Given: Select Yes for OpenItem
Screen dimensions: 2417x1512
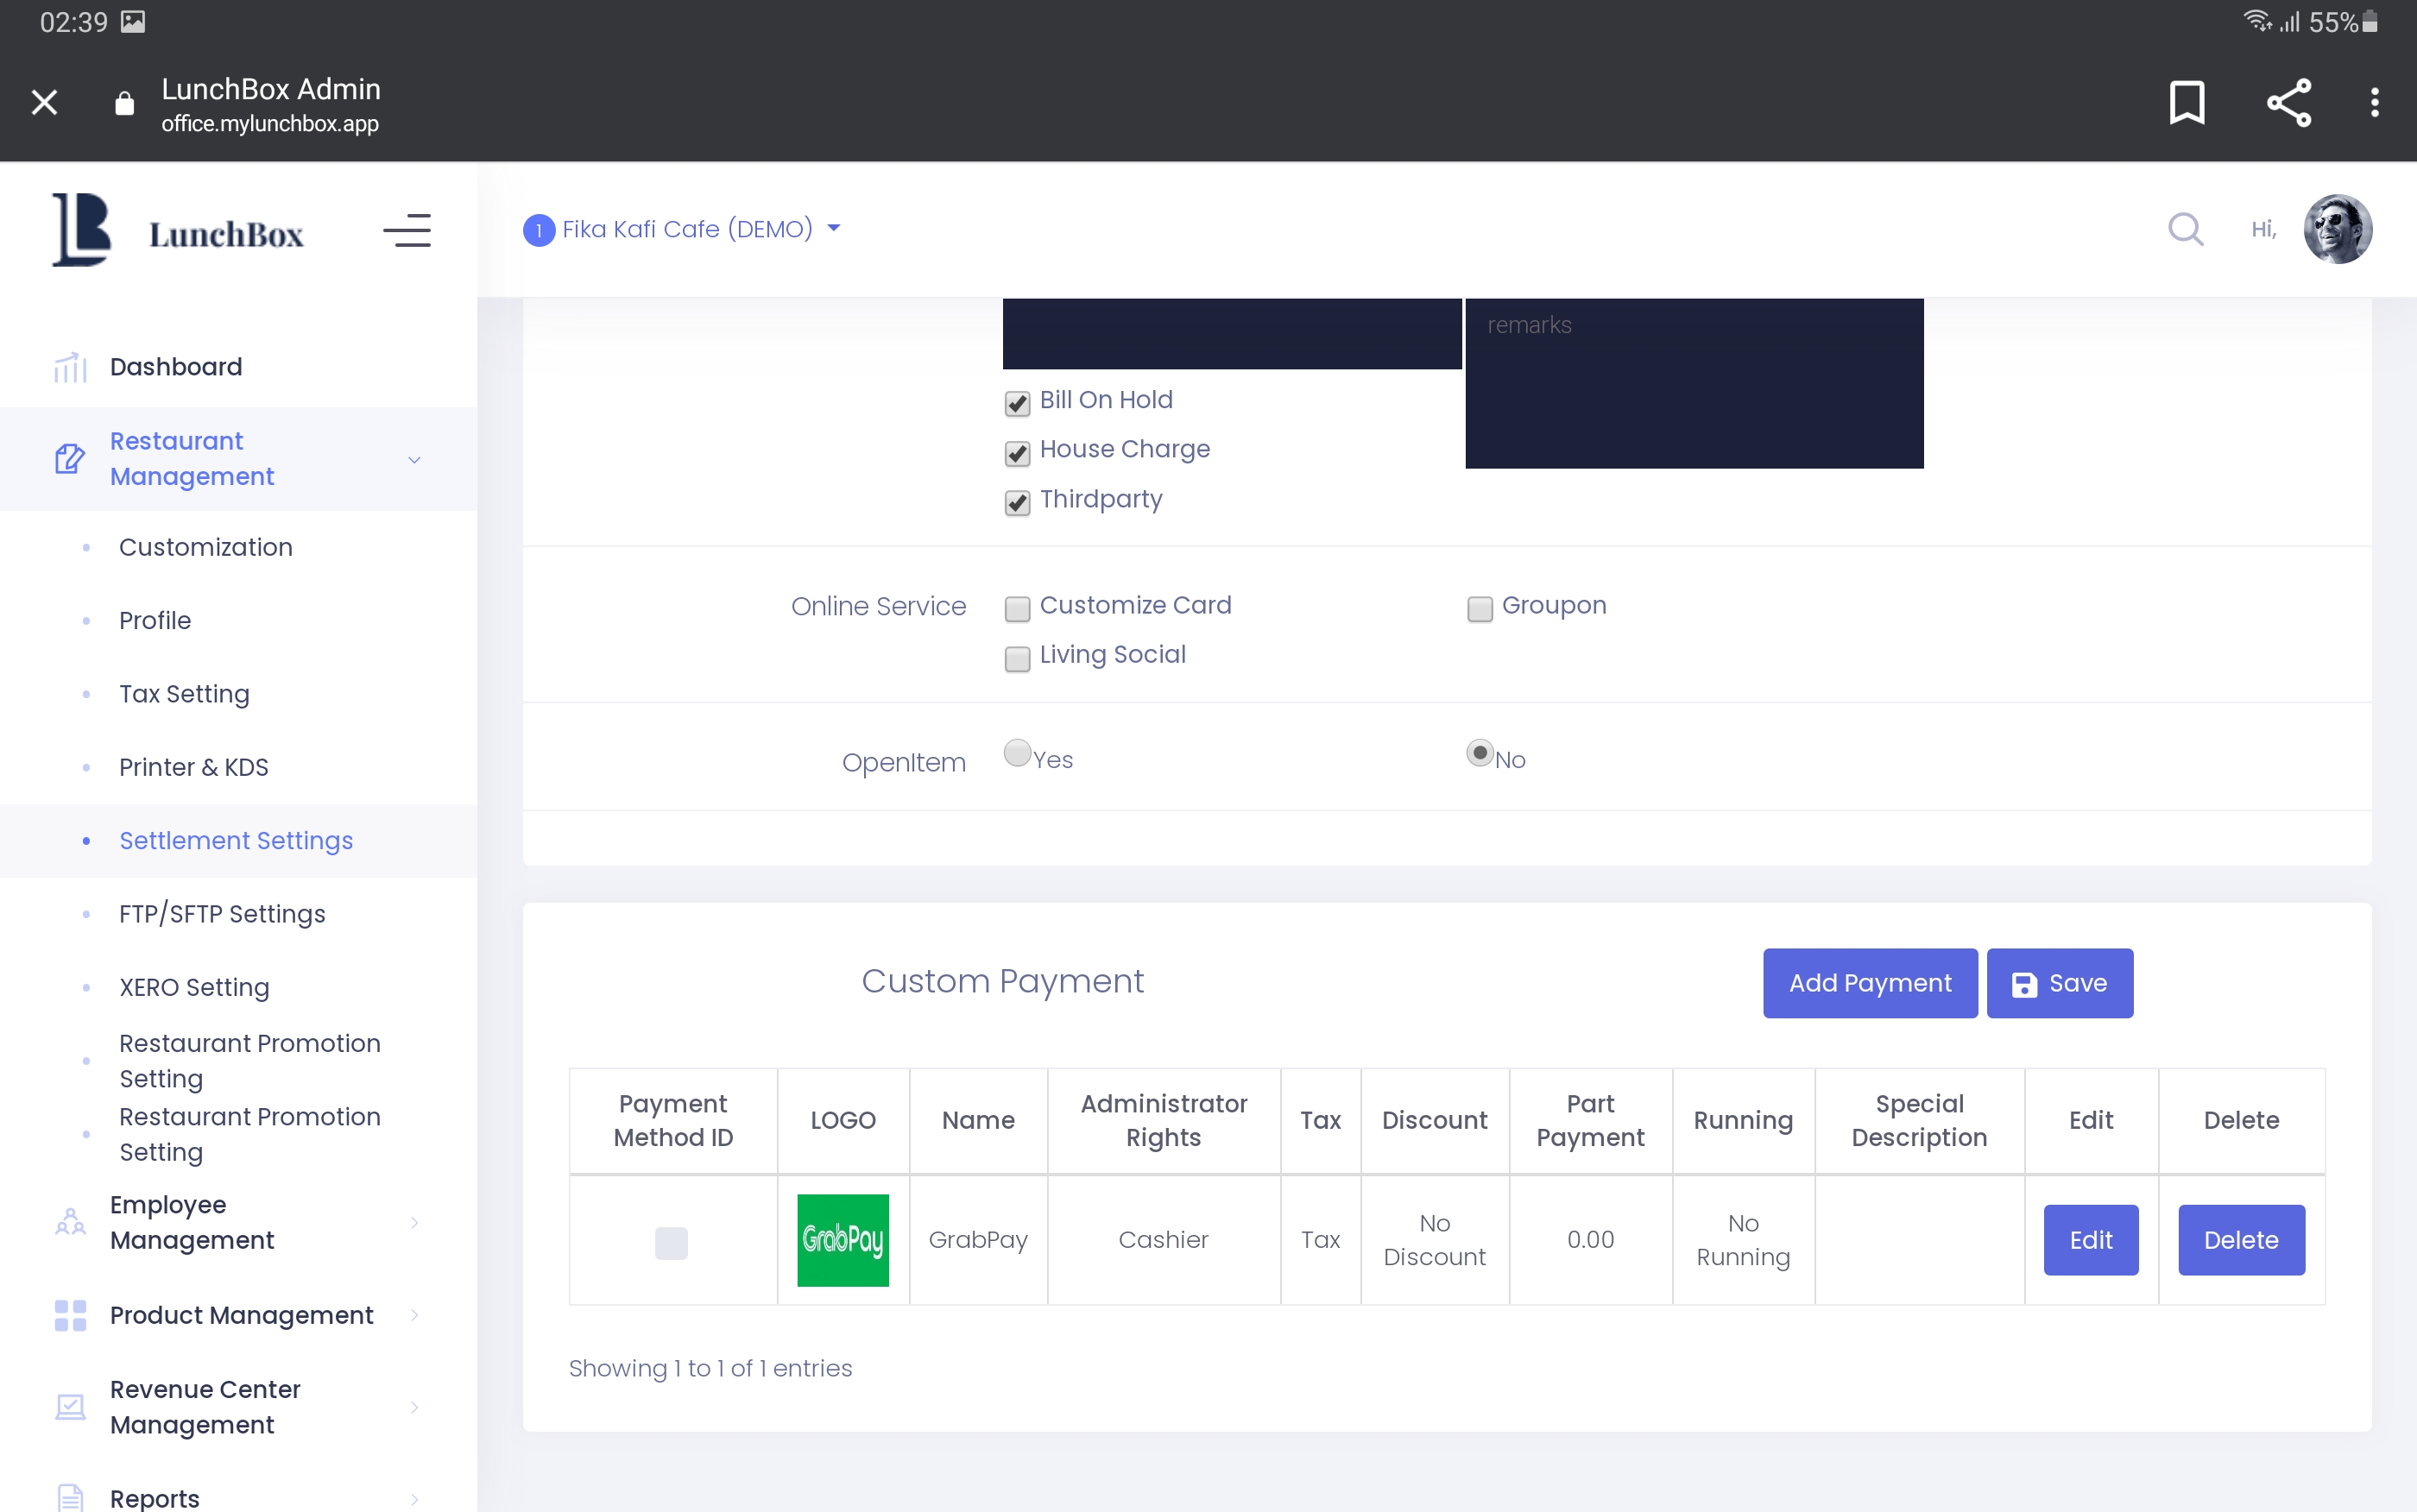Looking at the screenshot, I should tap(1017, 753).
